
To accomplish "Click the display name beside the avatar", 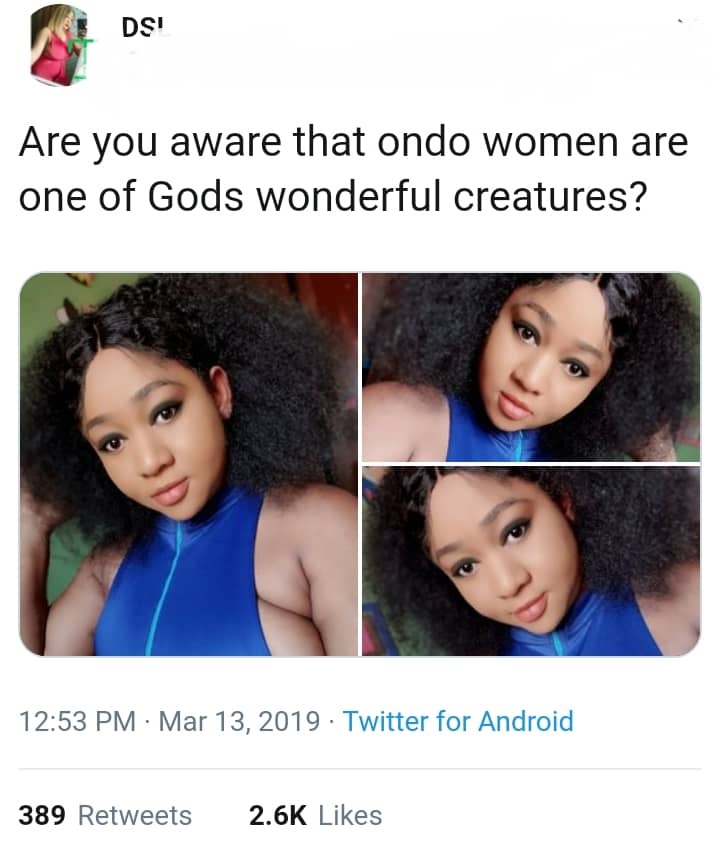I will 142,28.
